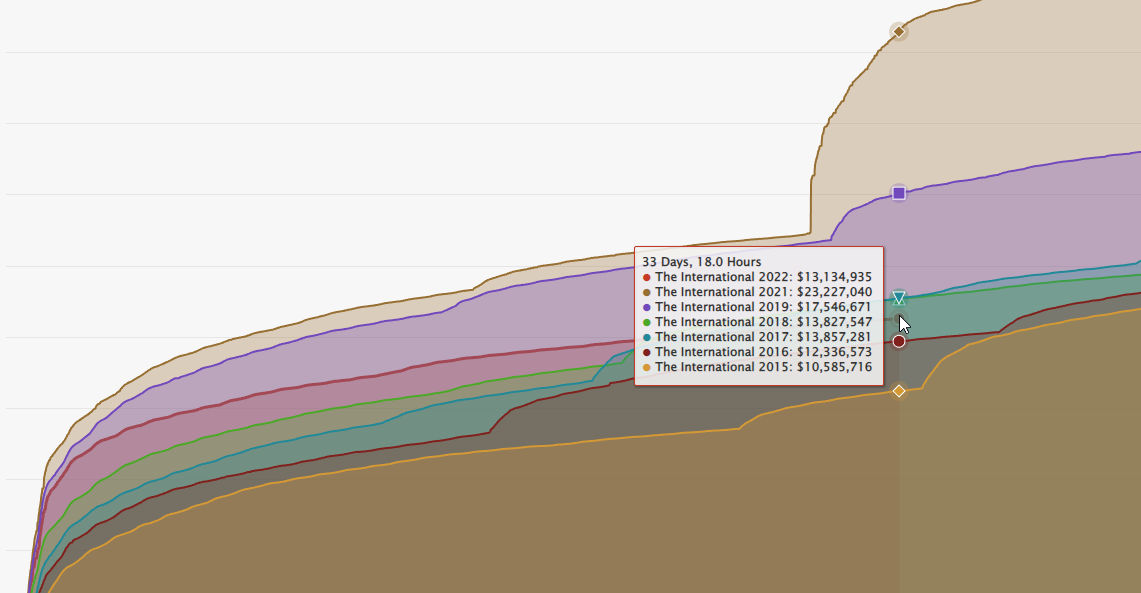Click 'The International 2018: $13,827,547' tooltip row
Viewport: 1141px width, 593px height.
coord(757,322)
